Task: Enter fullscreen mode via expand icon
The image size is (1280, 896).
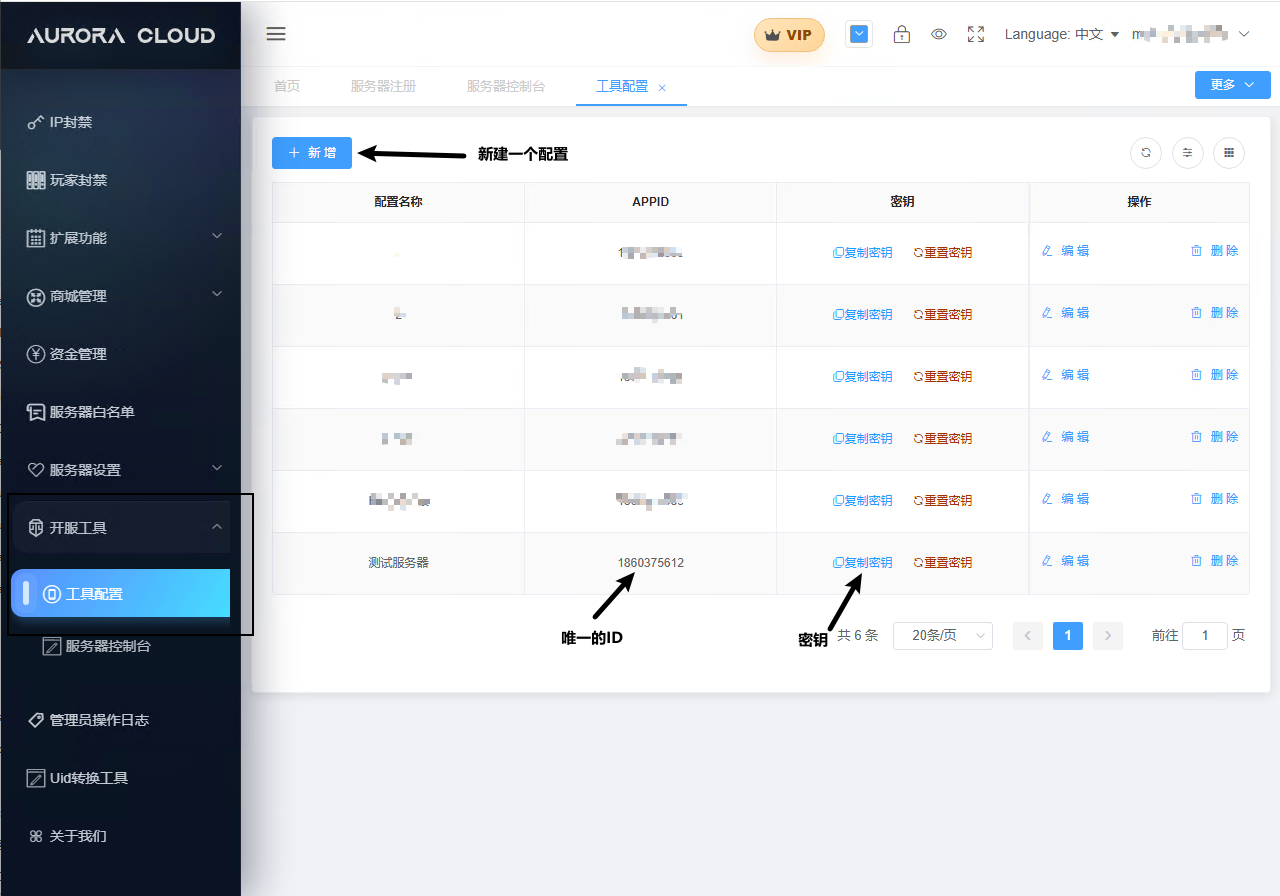Action: (x=976, y=34)
